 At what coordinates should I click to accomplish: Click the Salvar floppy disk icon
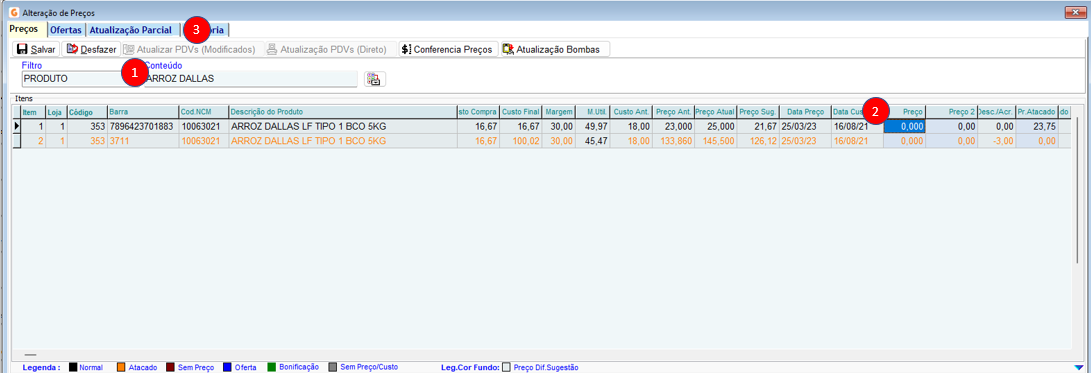(22, 49)
